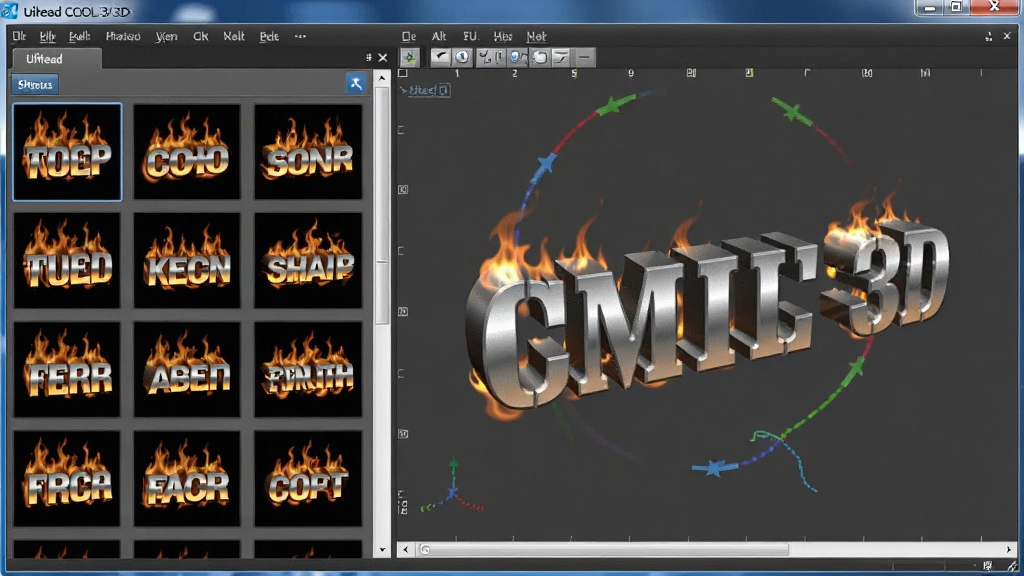
Task: Open the De menu in right panel
Action: coord(409,37)
